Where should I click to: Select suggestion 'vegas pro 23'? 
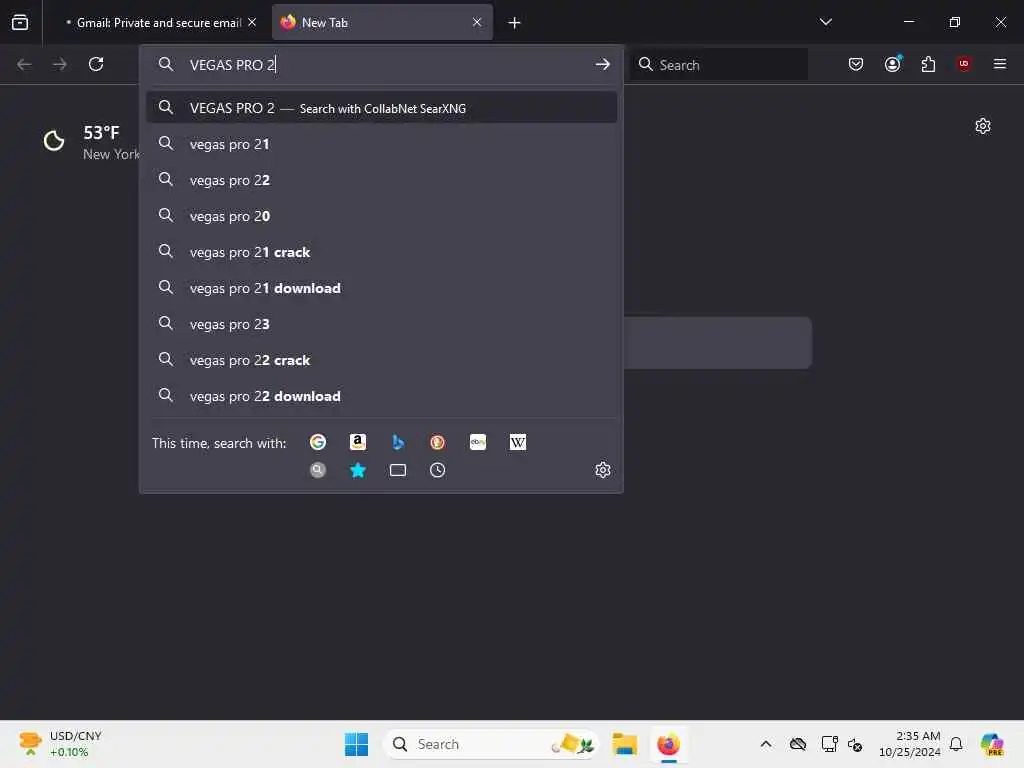[x=382, y=324]
